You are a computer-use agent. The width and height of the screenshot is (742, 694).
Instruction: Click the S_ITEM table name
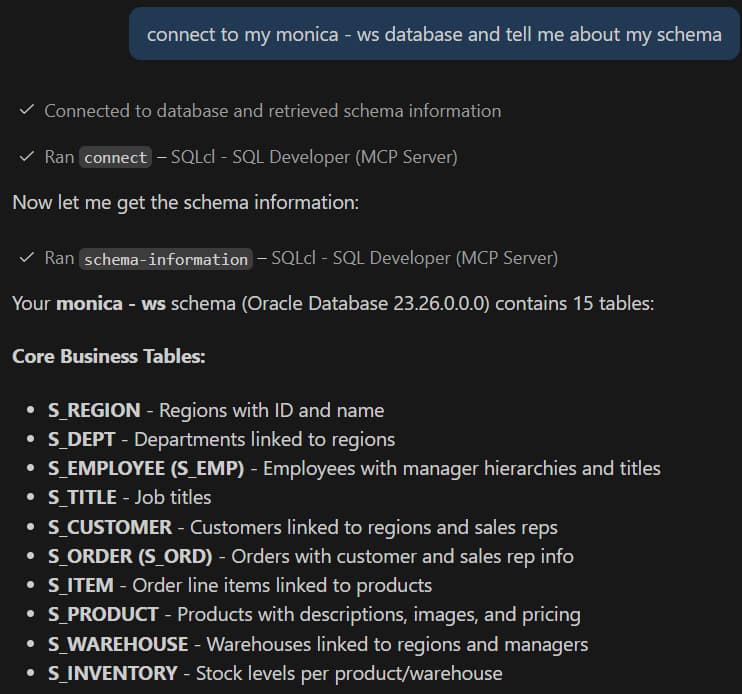[80, 585]
